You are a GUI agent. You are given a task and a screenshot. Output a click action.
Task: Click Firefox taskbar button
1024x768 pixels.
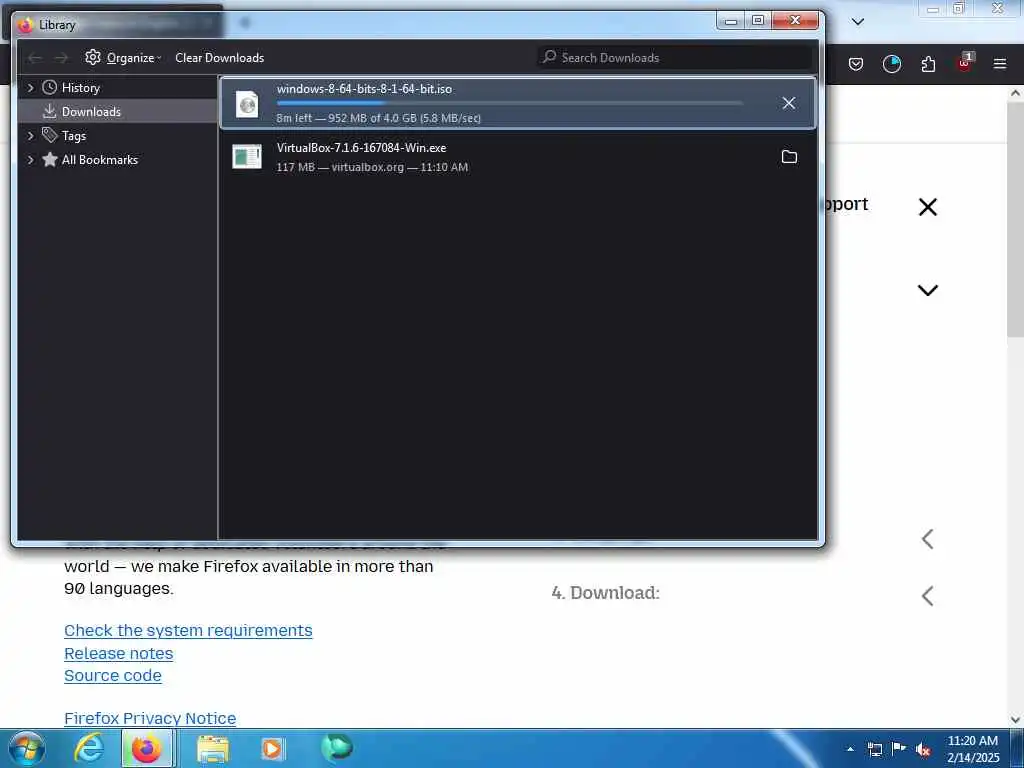click(148, 748)
